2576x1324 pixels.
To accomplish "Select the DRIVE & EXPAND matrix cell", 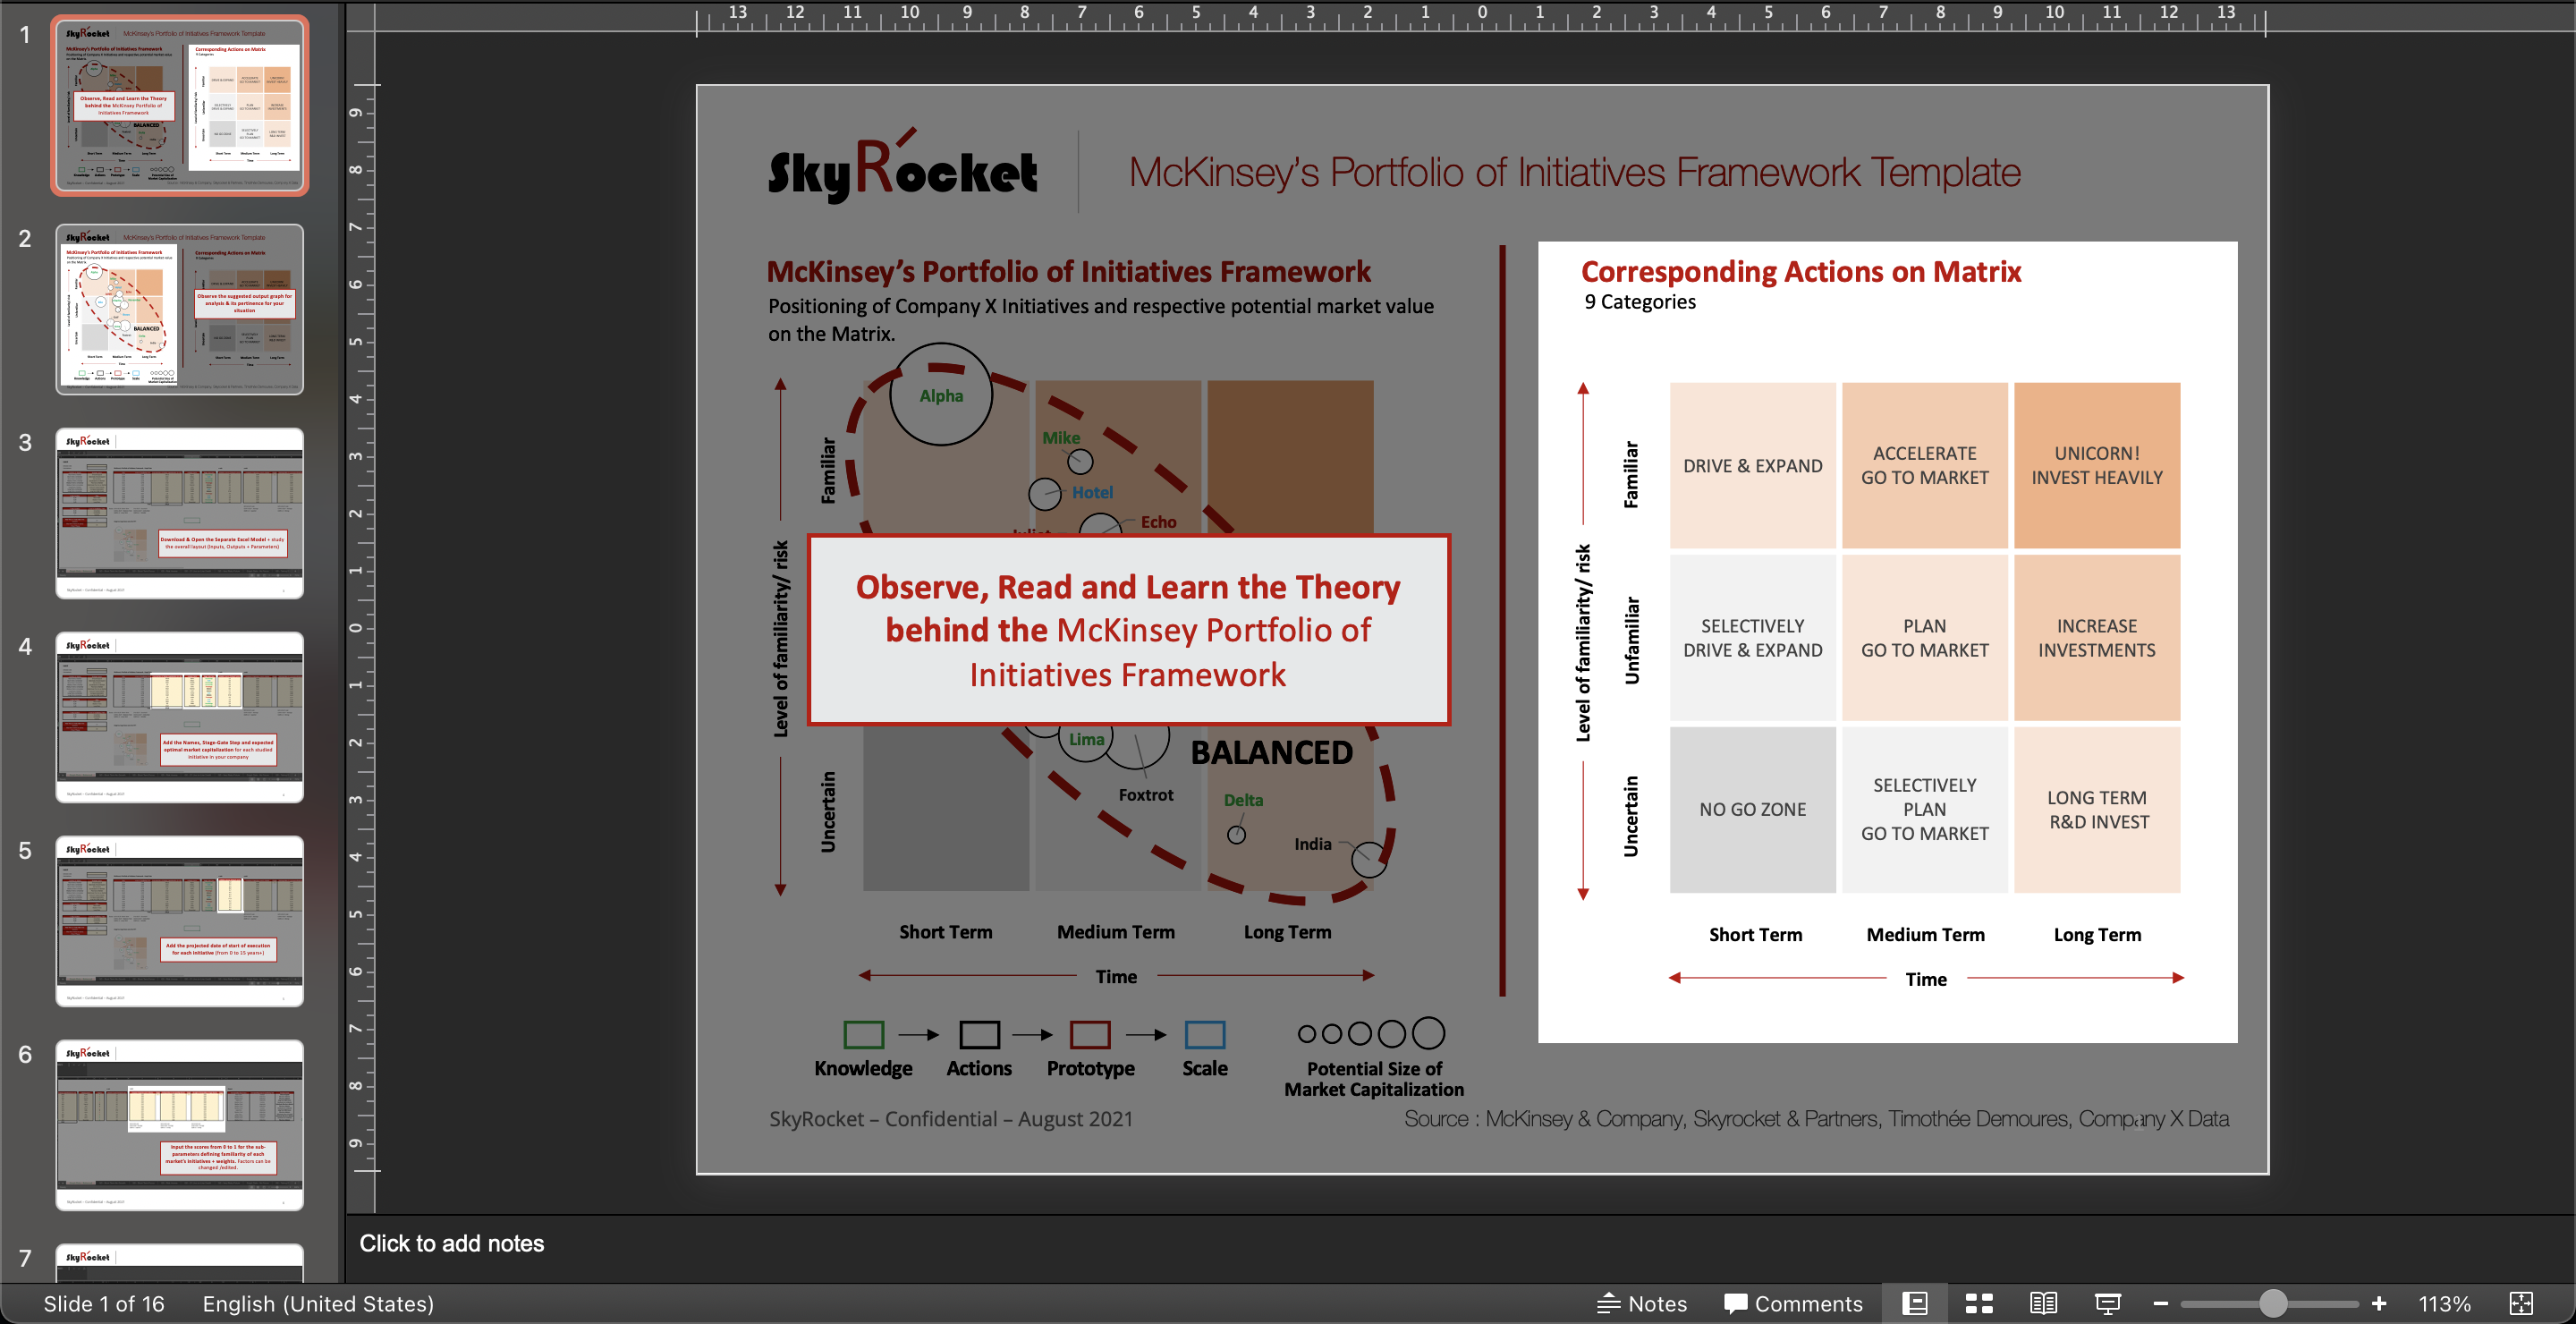I will [x=1752, y=465].
